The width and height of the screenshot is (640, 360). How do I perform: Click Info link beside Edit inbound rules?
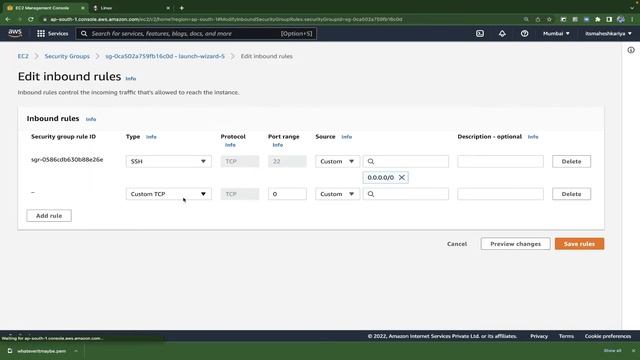point(131,78)
